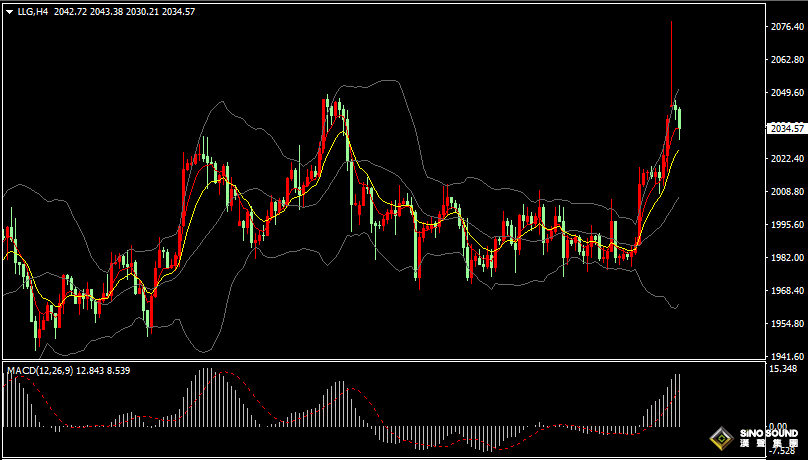Viewport: 808px width, 460px height.
Task: Click the 2076.40 price axis label
Action: coord(784,27)
